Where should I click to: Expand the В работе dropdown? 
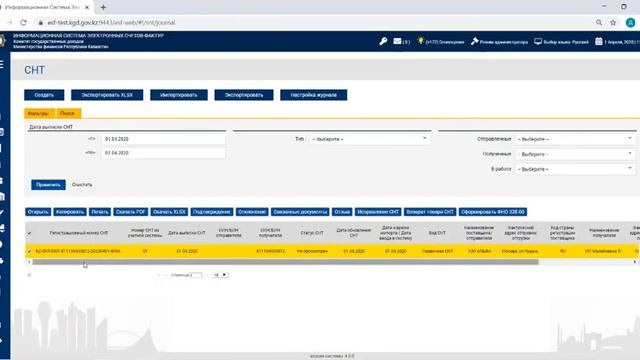pos(575,169)
